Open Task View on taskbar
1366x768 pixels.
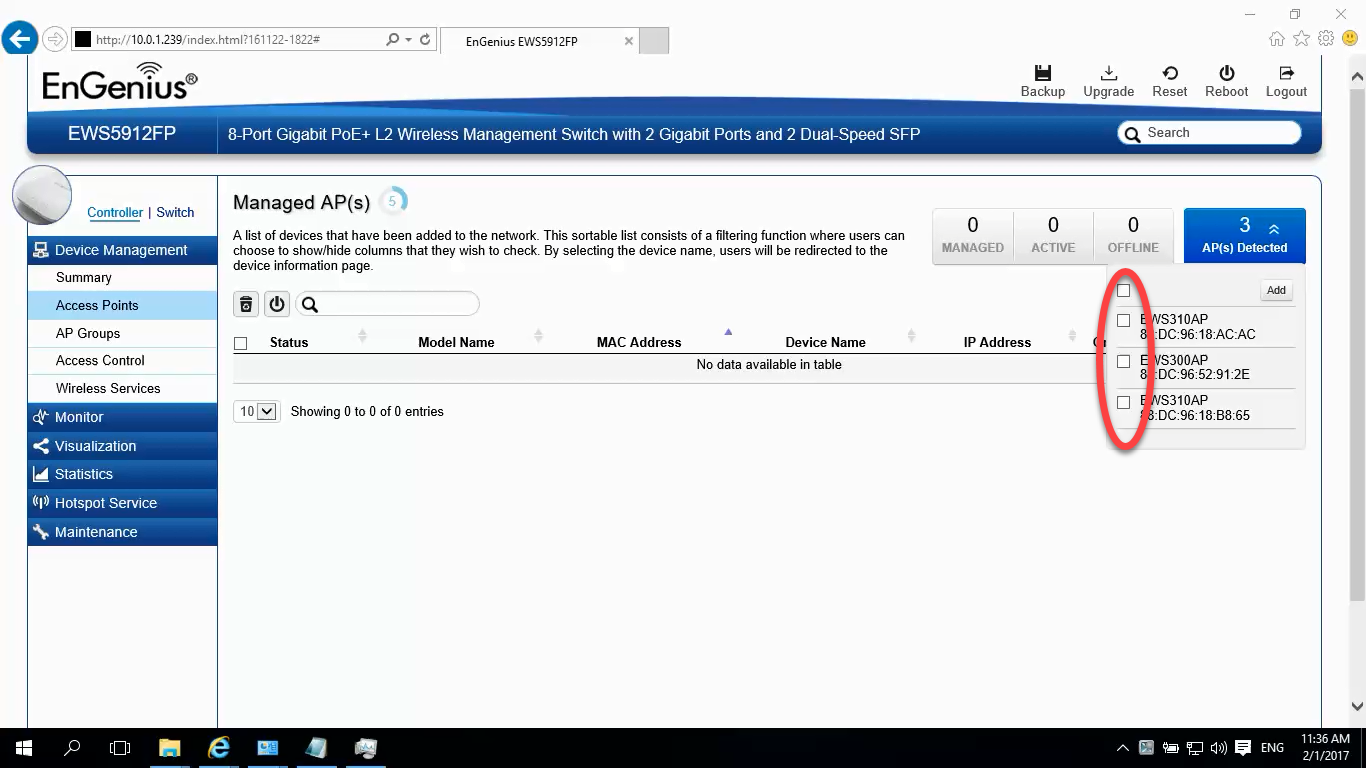pos(120,748)
